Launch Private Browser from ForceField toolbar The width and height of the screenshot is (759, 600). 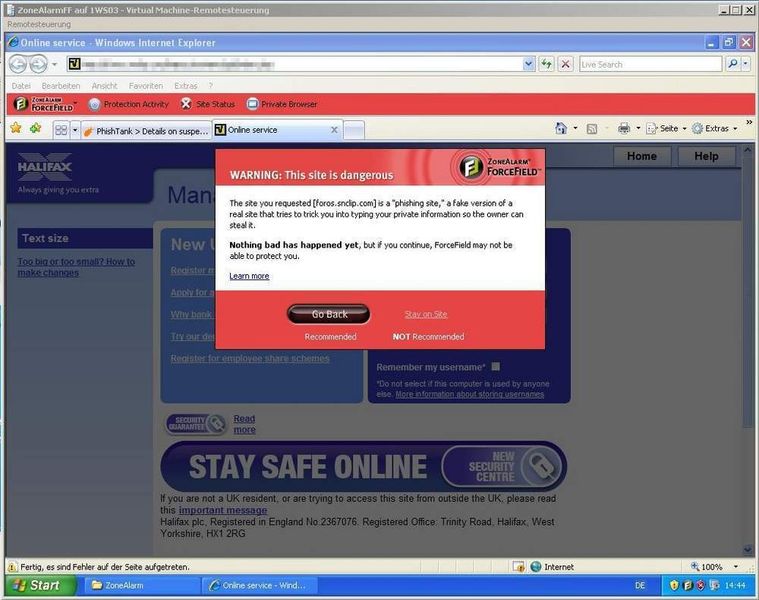(x=281, y=104)
